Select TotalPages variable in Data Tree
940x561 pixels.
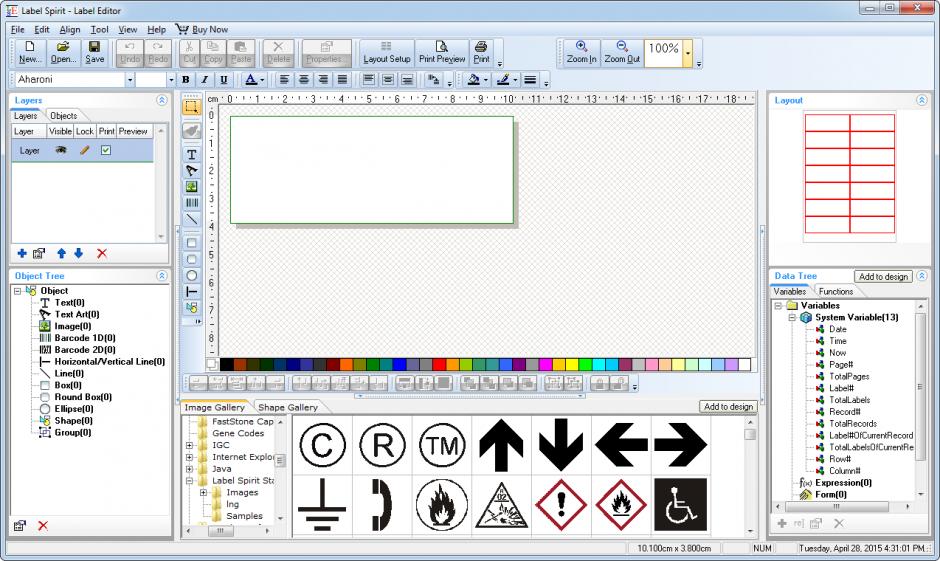[x=849, y=376]
